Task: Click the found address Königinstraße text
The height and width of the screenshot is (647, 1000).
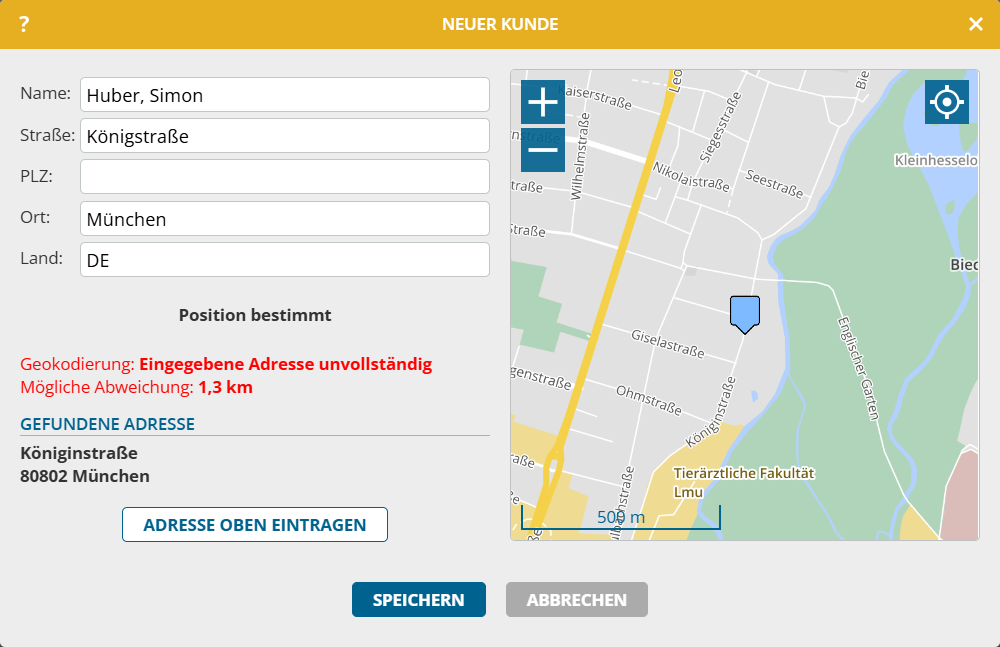Action: point(79,453)
